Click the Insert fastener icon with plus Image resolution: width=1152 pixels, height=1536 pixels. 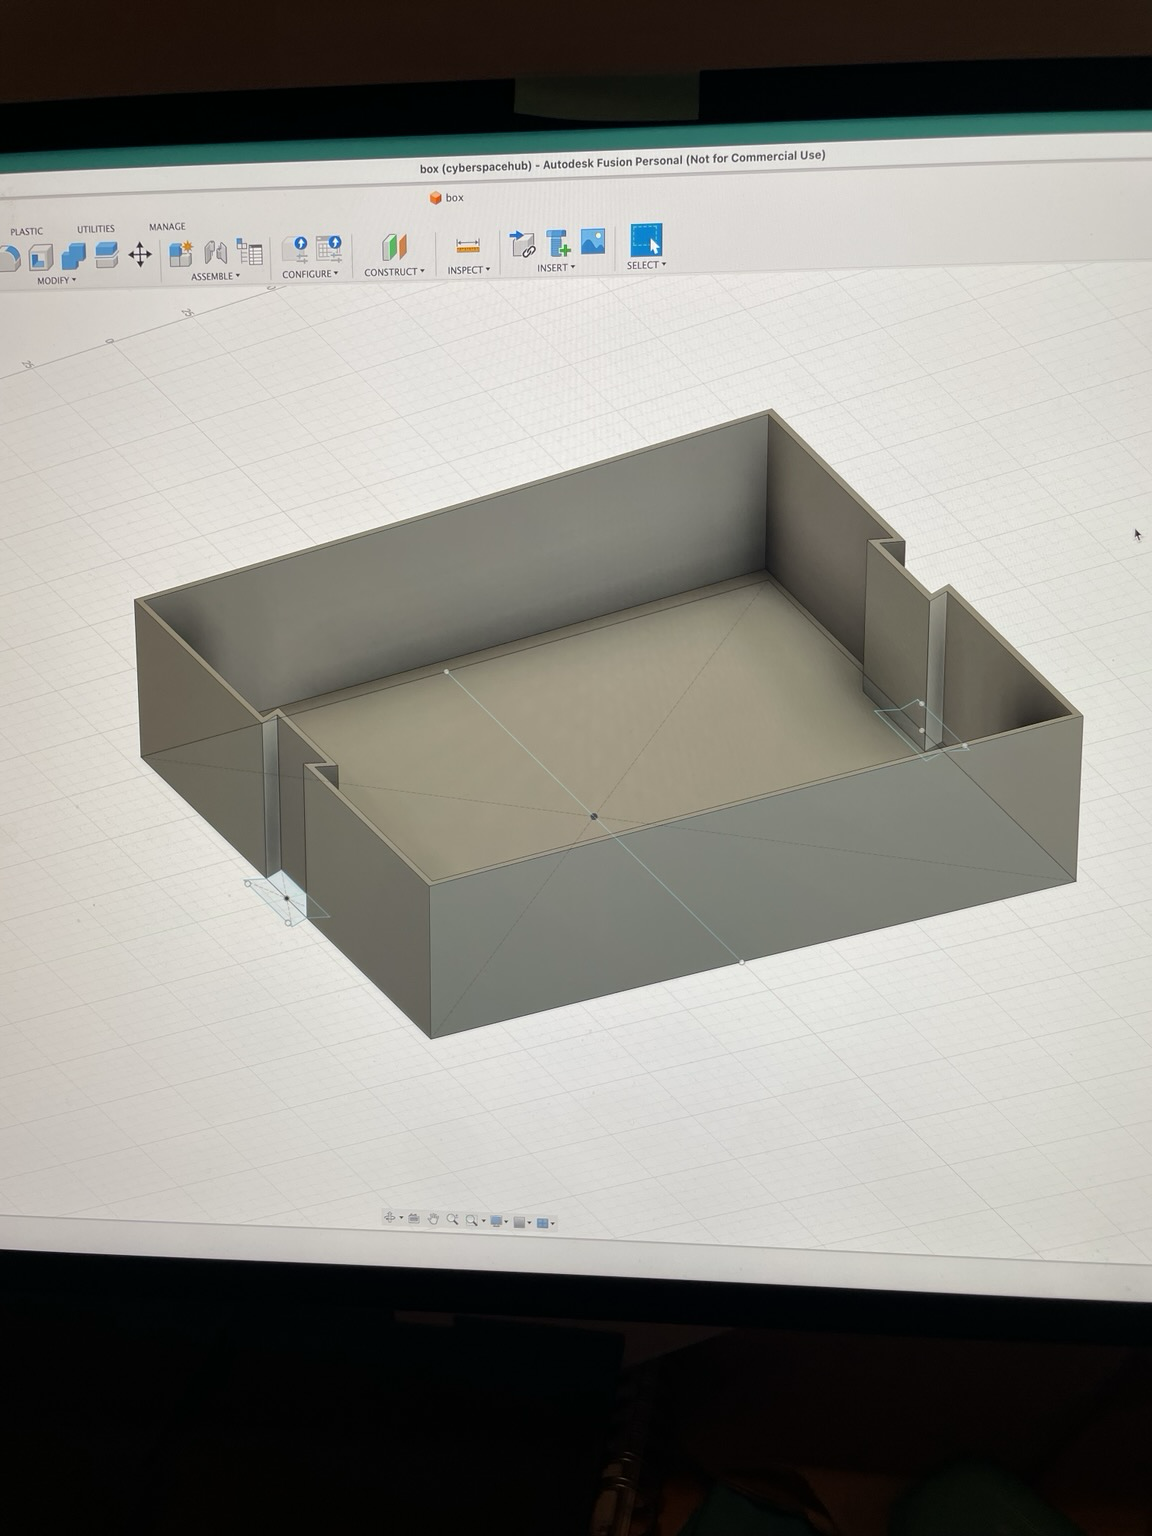(557, 243)
